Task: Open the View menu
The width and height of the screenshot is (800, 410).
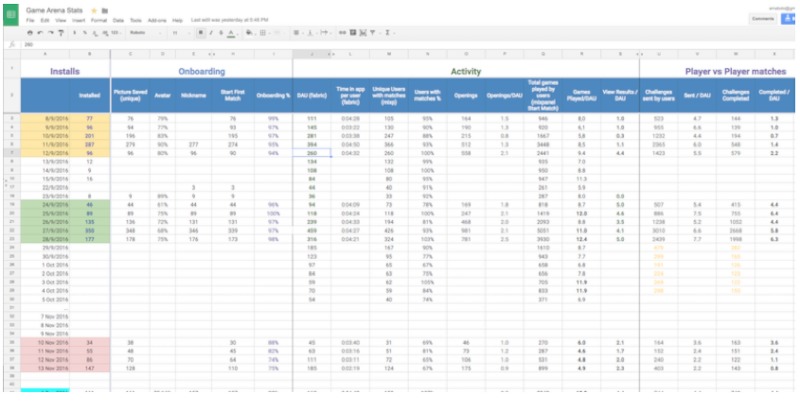Action: pos(61,20)
